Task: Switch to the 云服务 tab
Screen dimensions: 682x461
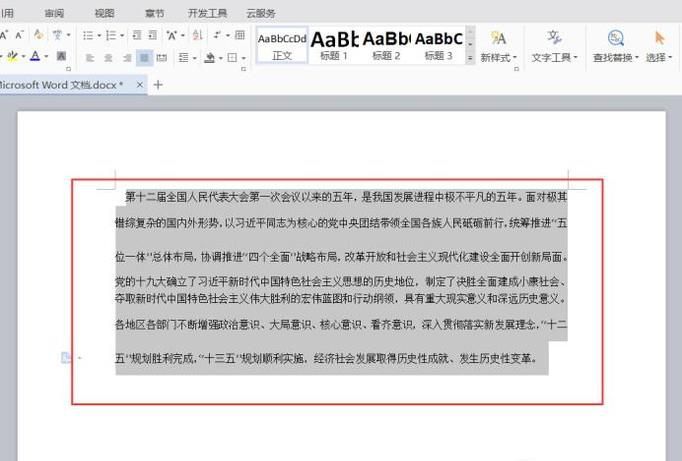Action: coord(261,13)
